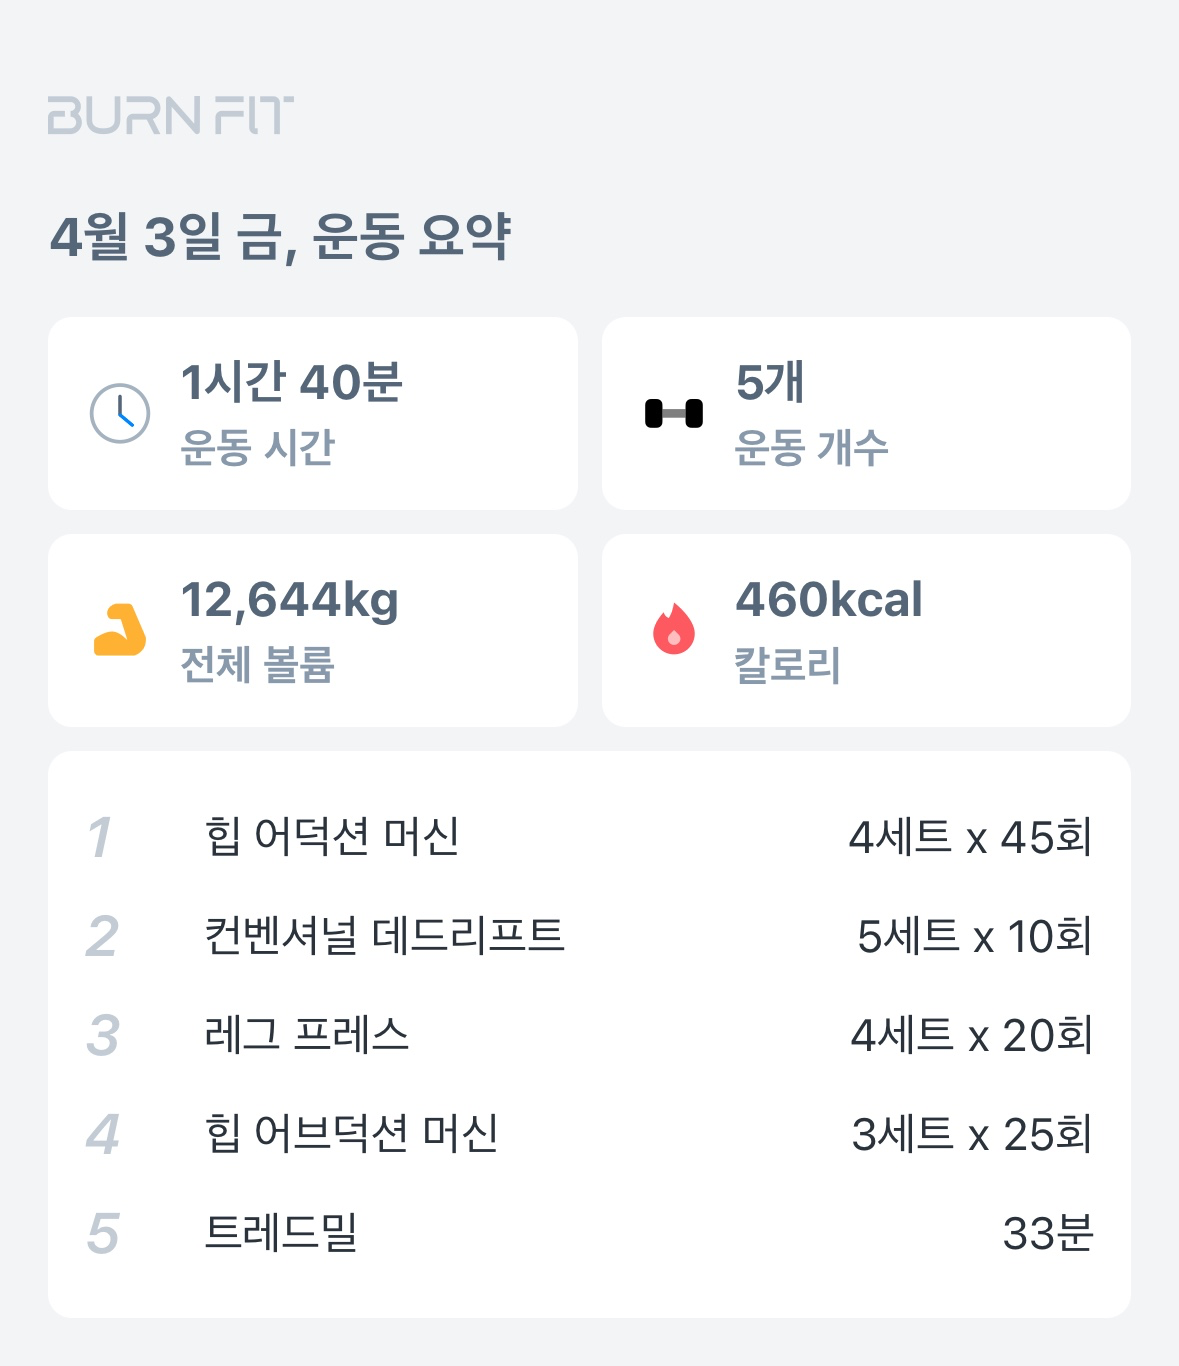The width and height of the screenshot is (1179, 1366).
Task: Click exercise number 5 in the list
Action: coord(103,1233)
